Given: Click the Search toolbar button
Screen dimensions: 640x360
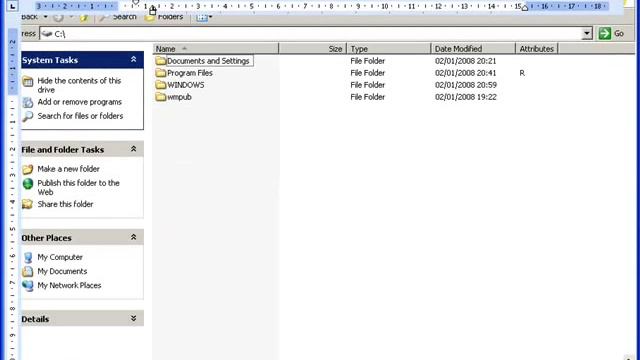Looking at the screenshot, I should (118, 17).
